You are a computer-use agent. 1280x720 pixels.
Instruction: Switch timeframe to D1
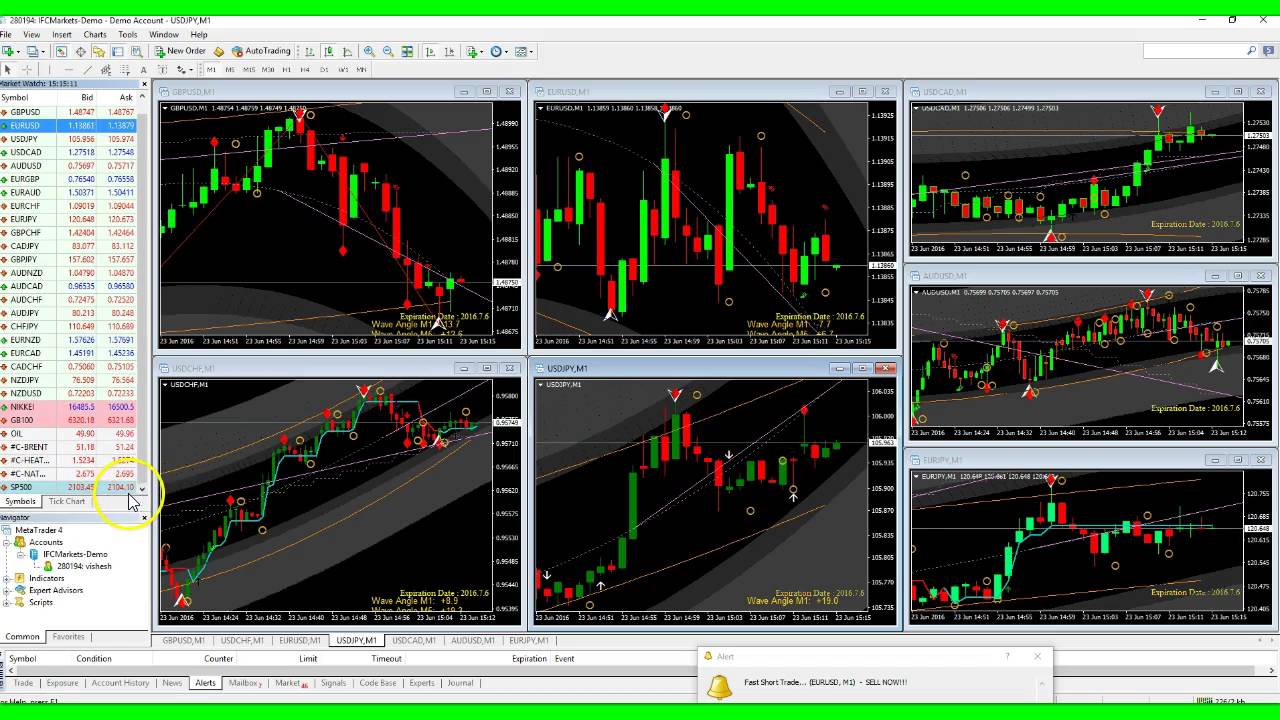(324, 70)
